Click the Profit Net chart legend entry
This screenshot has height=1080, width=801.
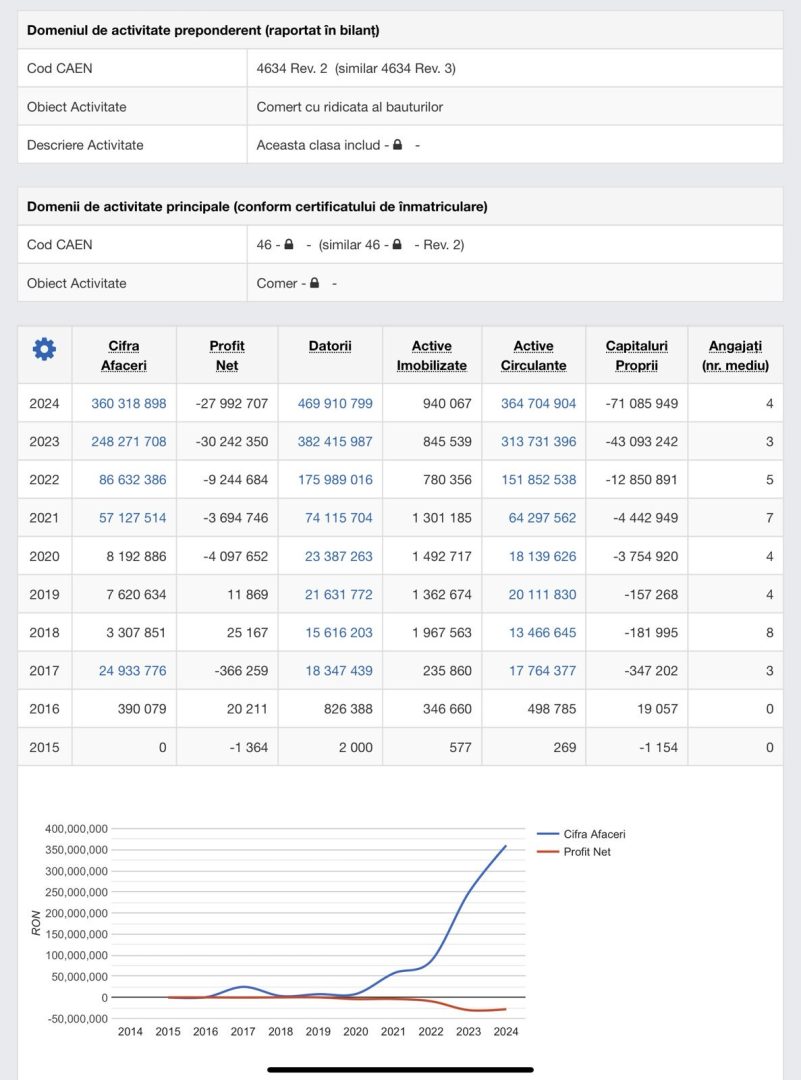coord(574,852)
